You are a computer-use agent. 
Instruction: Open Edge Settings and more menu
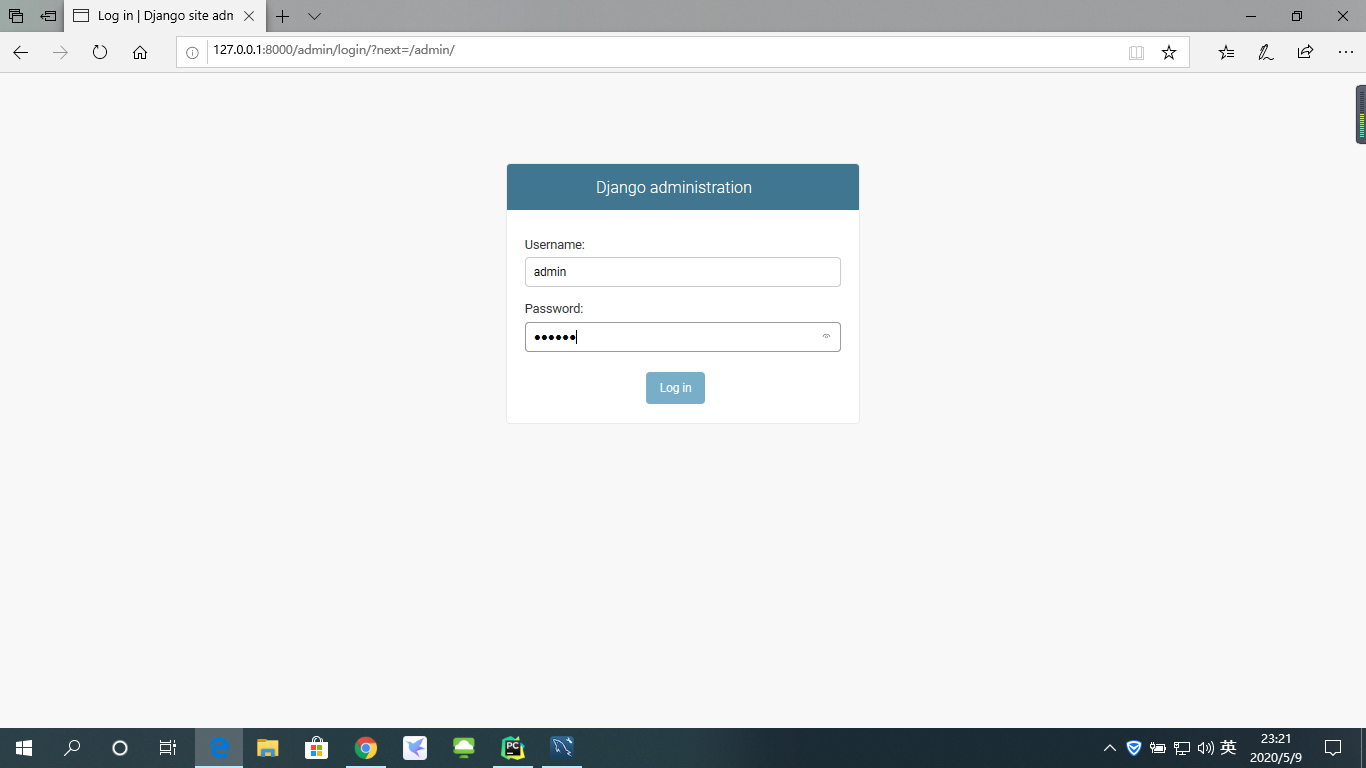coord(1345,52)
